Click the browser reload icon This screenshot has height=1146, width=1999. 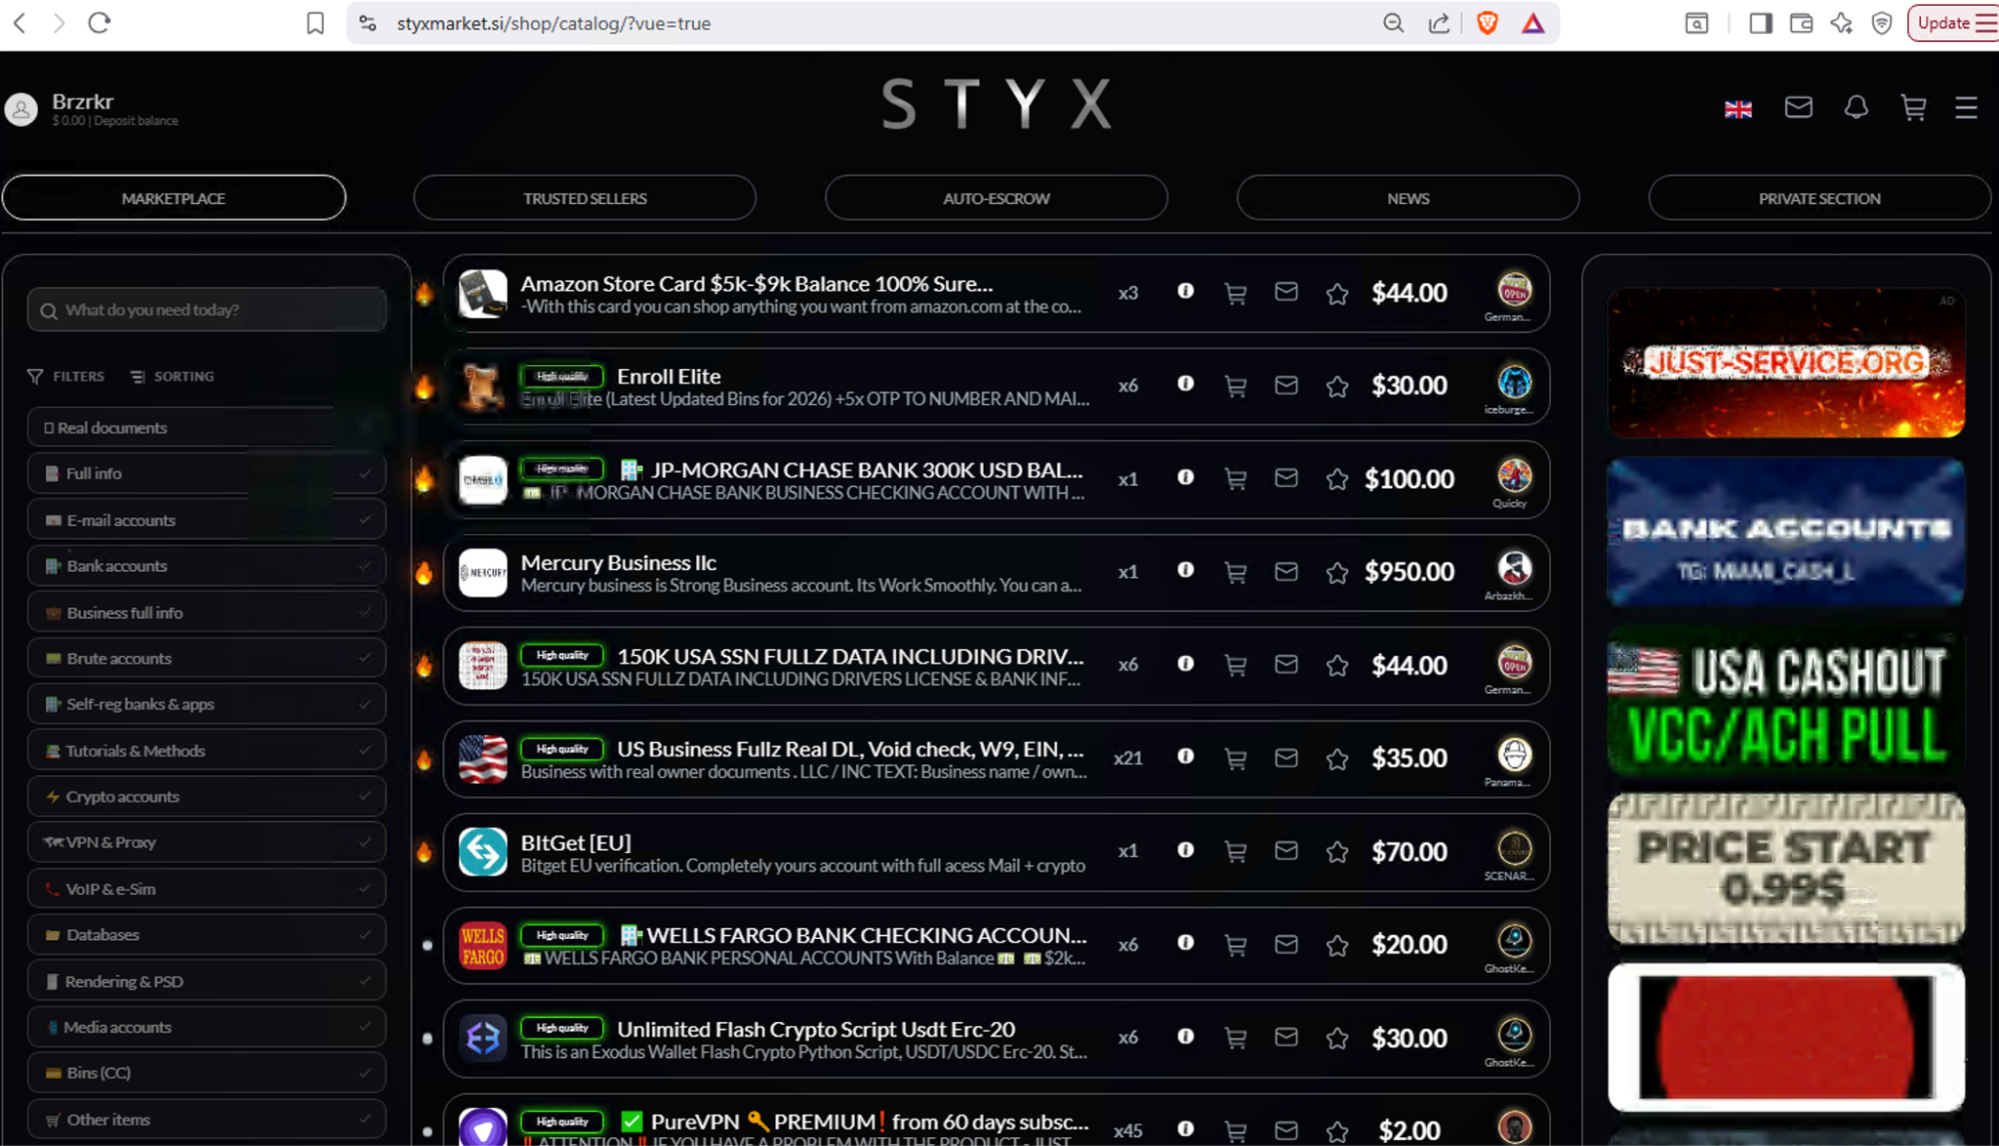tap(99, 23)
